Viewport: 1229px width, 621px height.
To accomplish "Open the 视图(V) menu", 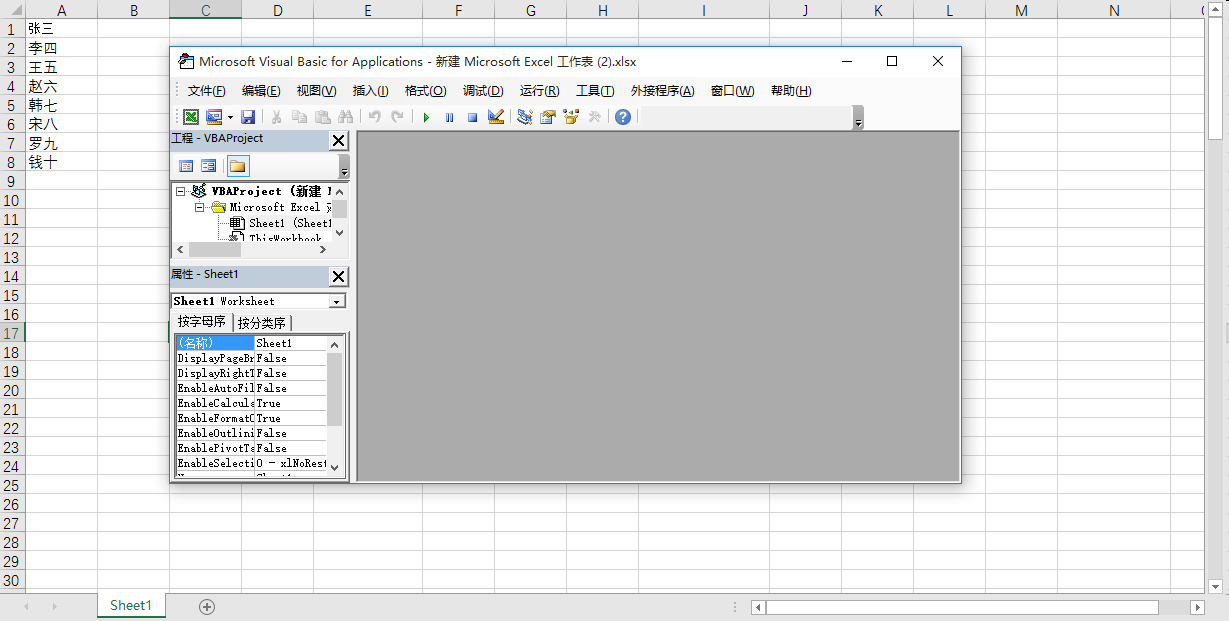I will click(316, 91).
